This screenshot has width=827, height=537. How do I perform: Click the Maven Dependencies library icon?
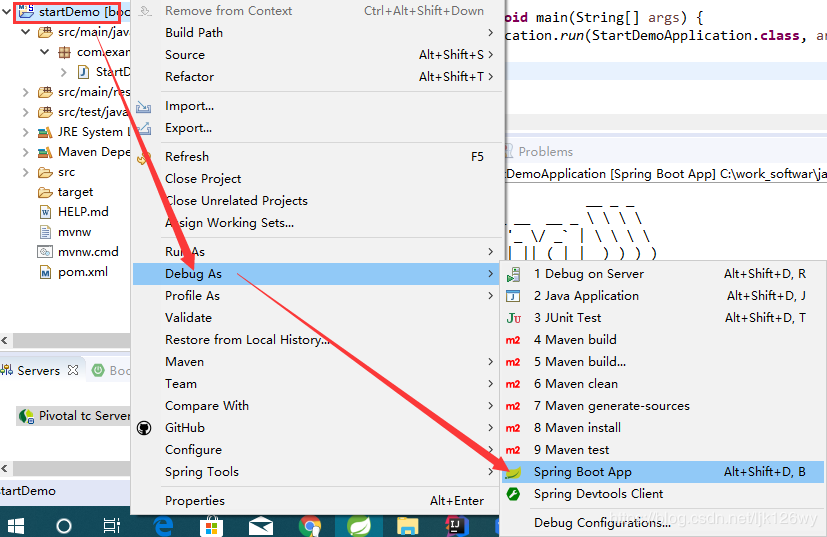pos(45,152)
